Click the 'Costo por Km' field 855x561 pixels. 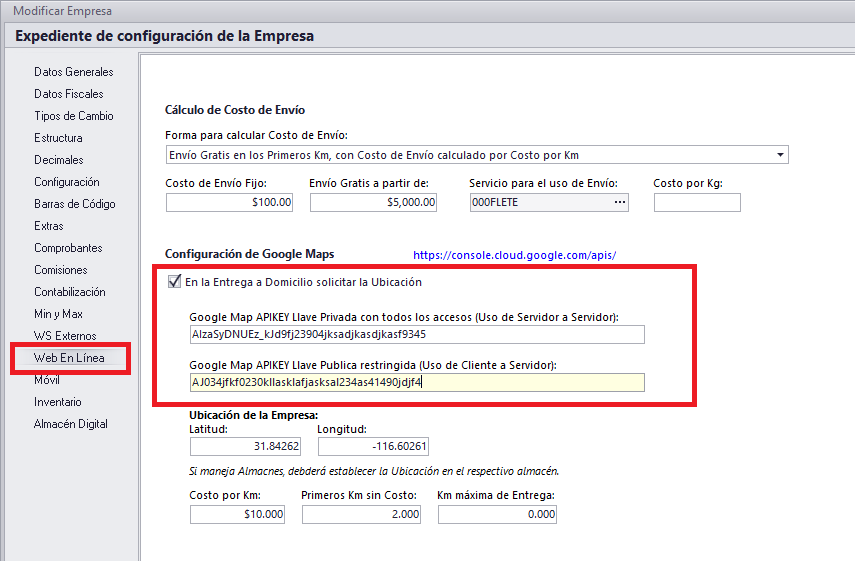point(237,514)
